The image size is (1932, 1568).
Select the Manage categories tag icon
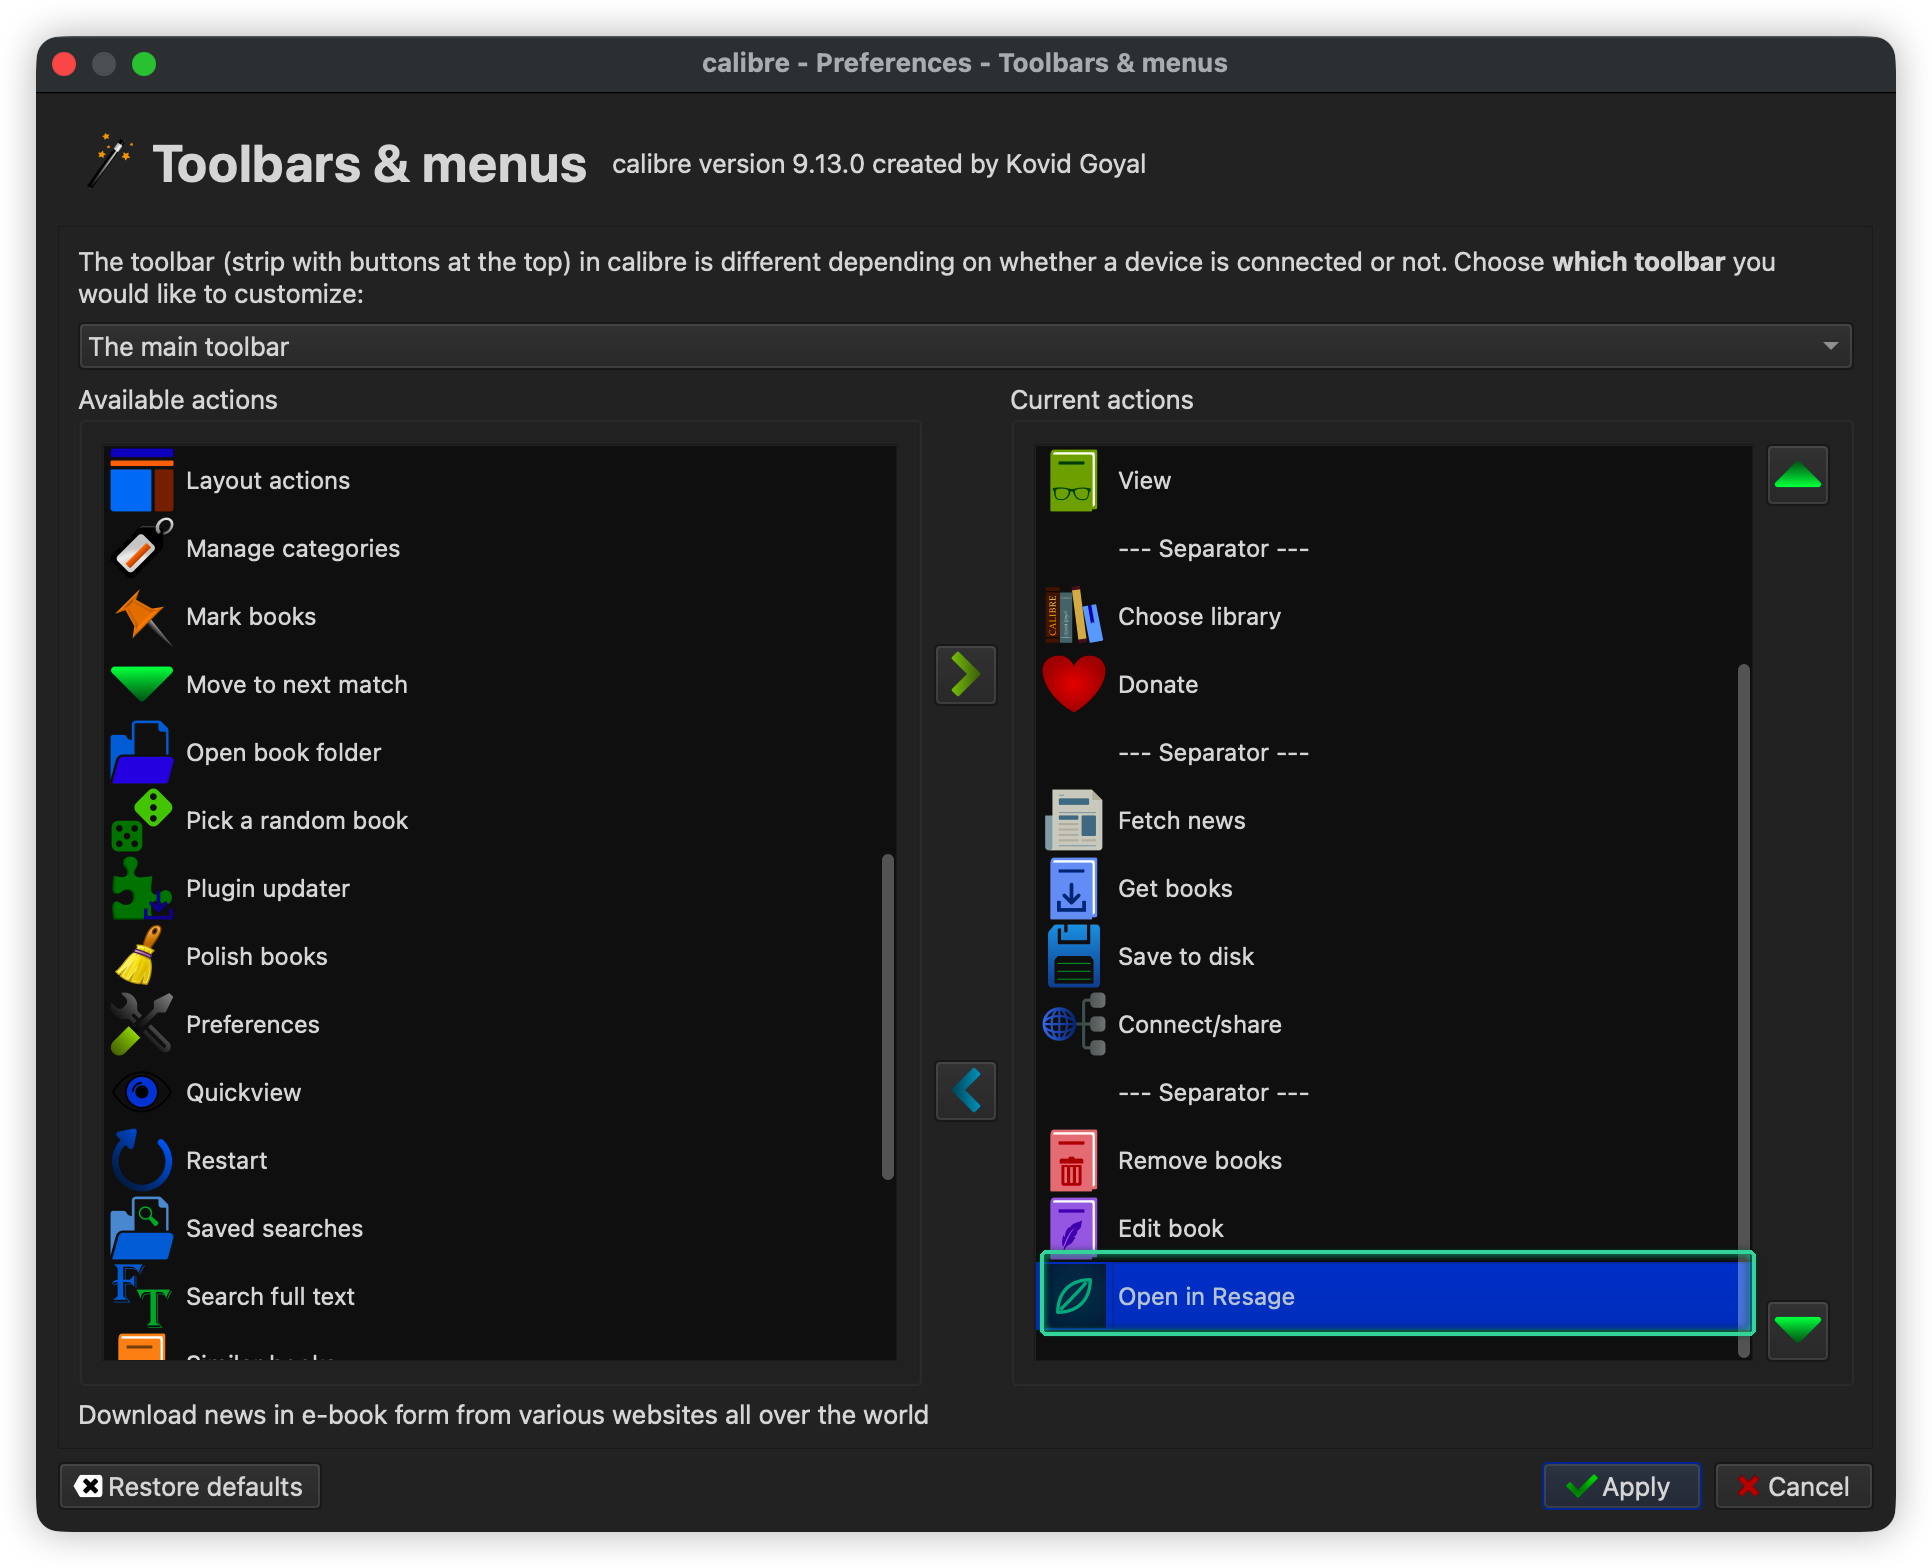pyautogui.click(x=141, y=549)
